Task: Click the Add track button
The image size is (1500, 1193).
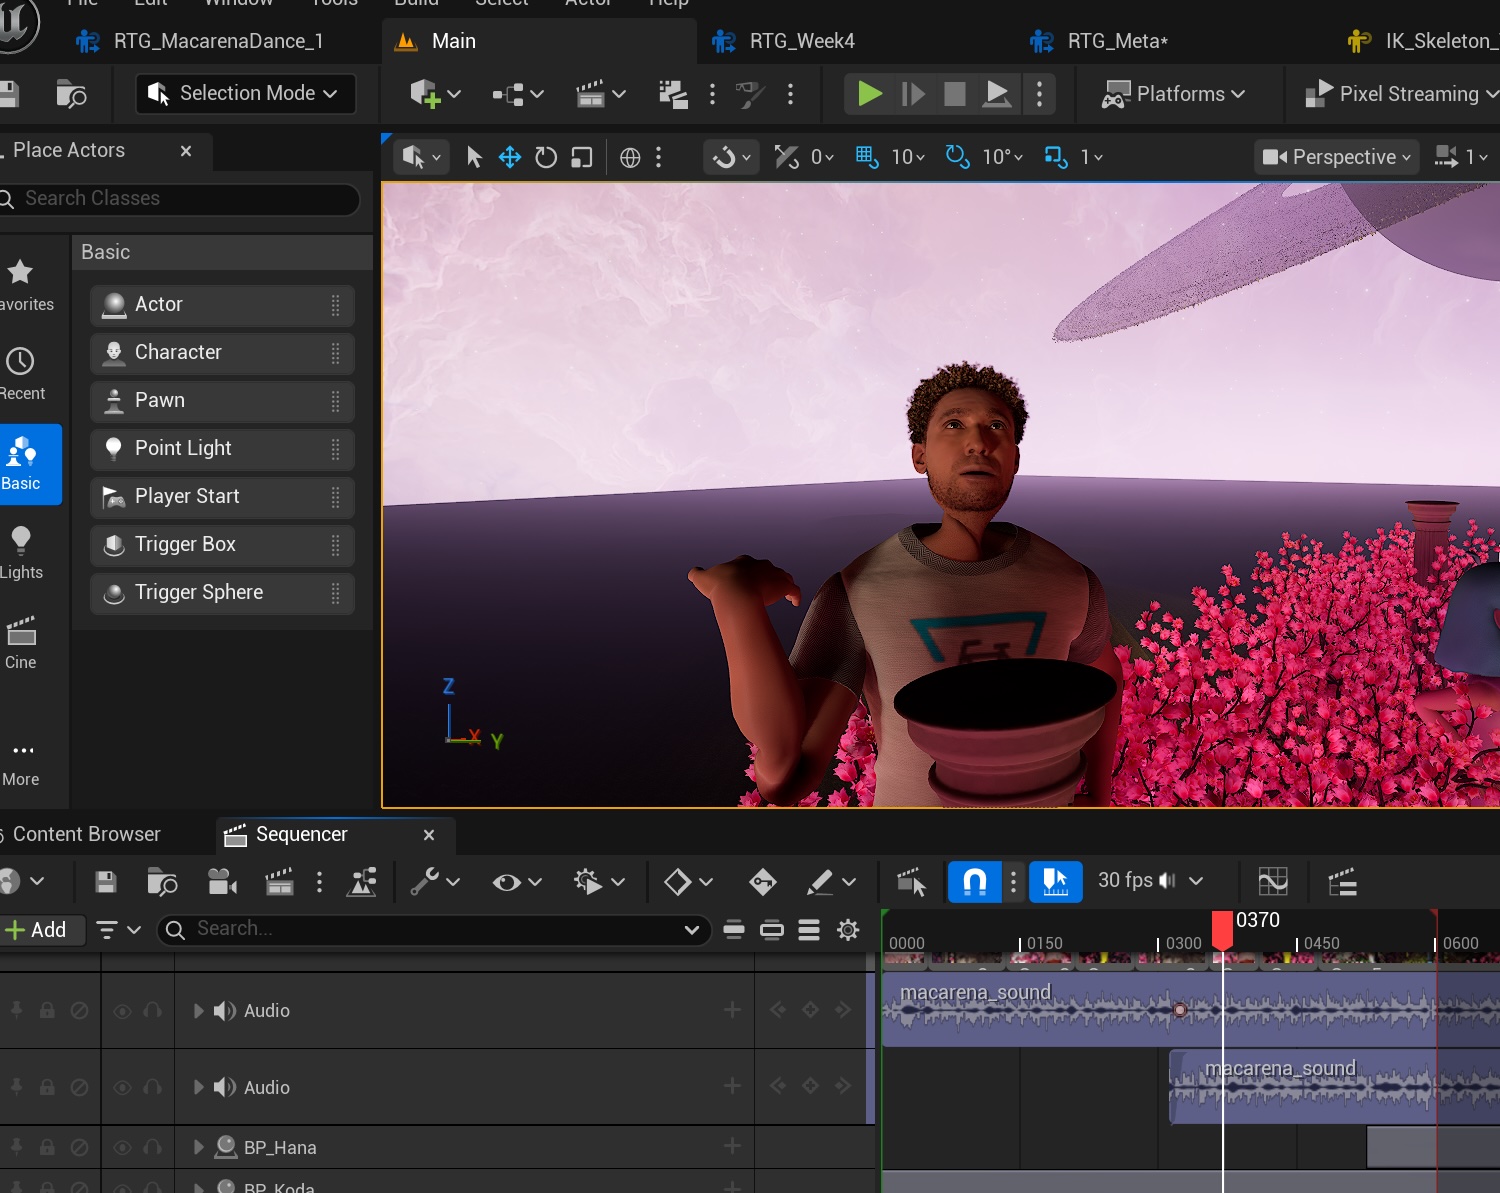Action: pos(36,930)
